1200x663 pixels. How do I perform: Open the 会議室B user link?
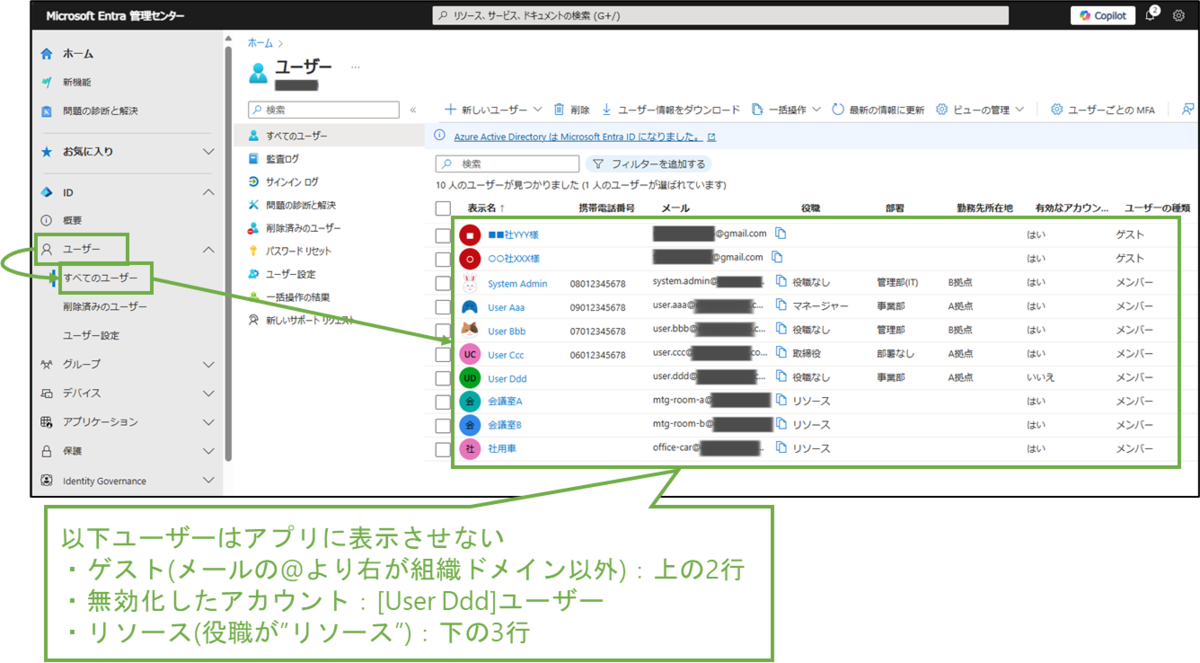click(x=505, y=425)
